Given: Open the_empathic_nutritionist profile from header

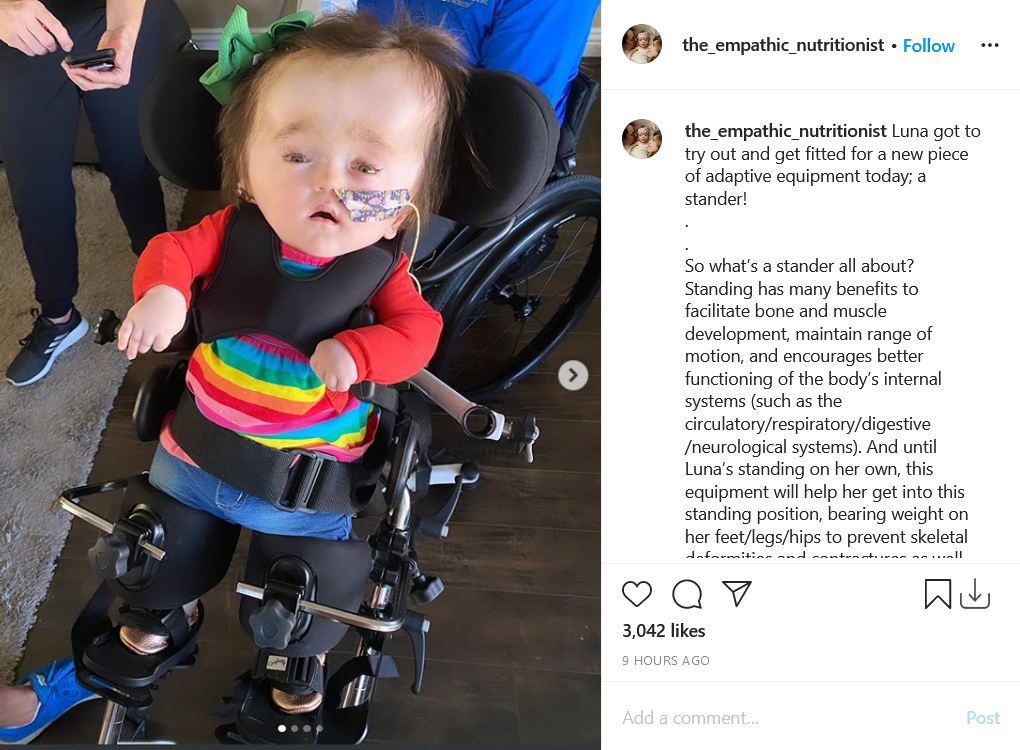Looking at the screenshot, I should coord(783,45).
